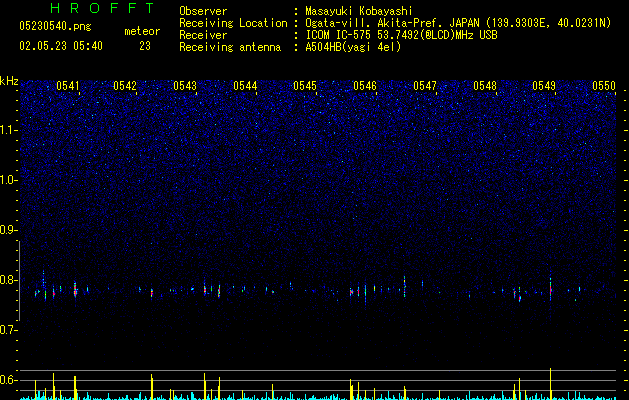The width and height of the screenshot is (629, 400).
Task: Click the 0.6 frequency axis label
Action: (8, 380)
